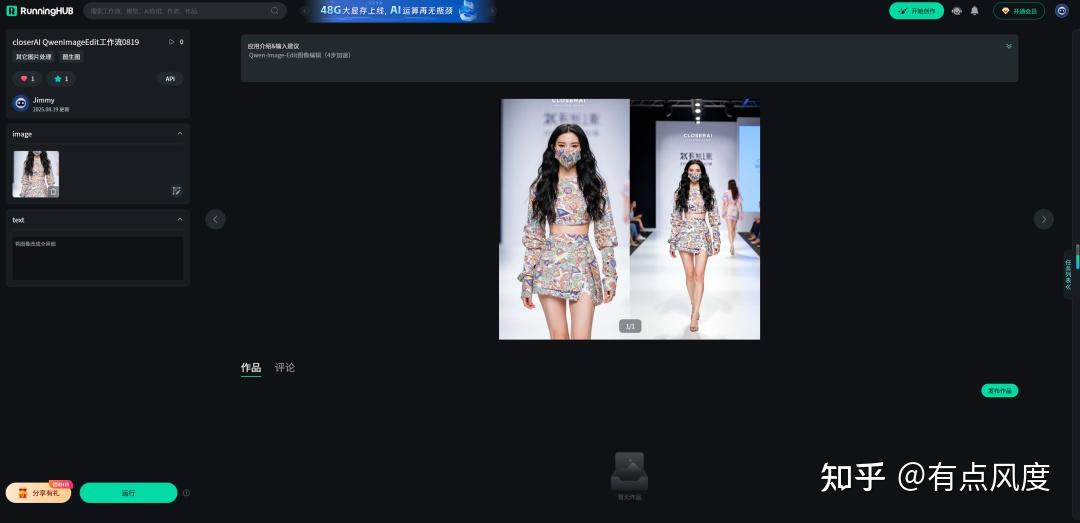Click the 发布作品 publish button
This screenshot has height=523, width=1080.
point(999,391)
